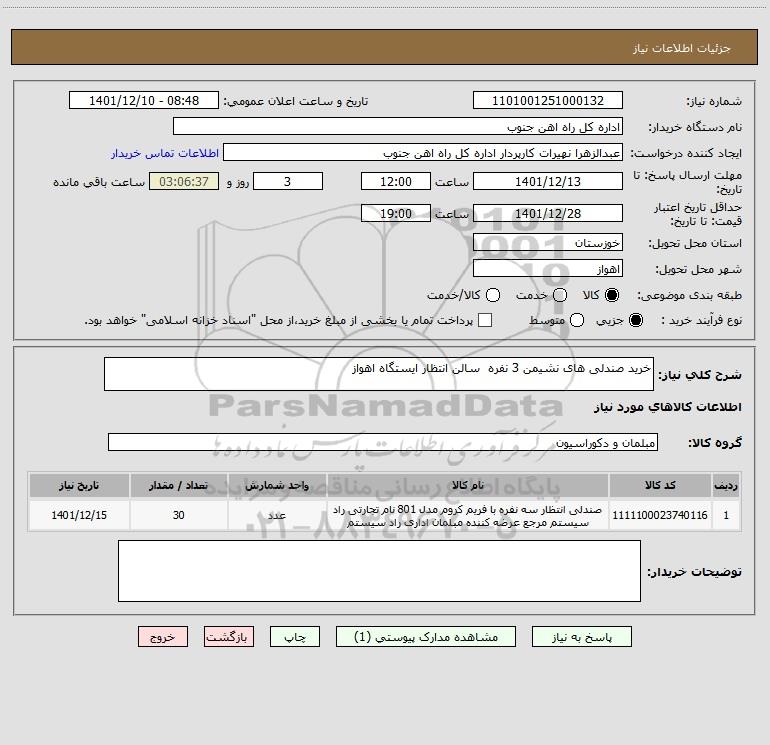Click the خروج exit button
The width and height of the screenshot is (770, 745).
click(163, 637)
